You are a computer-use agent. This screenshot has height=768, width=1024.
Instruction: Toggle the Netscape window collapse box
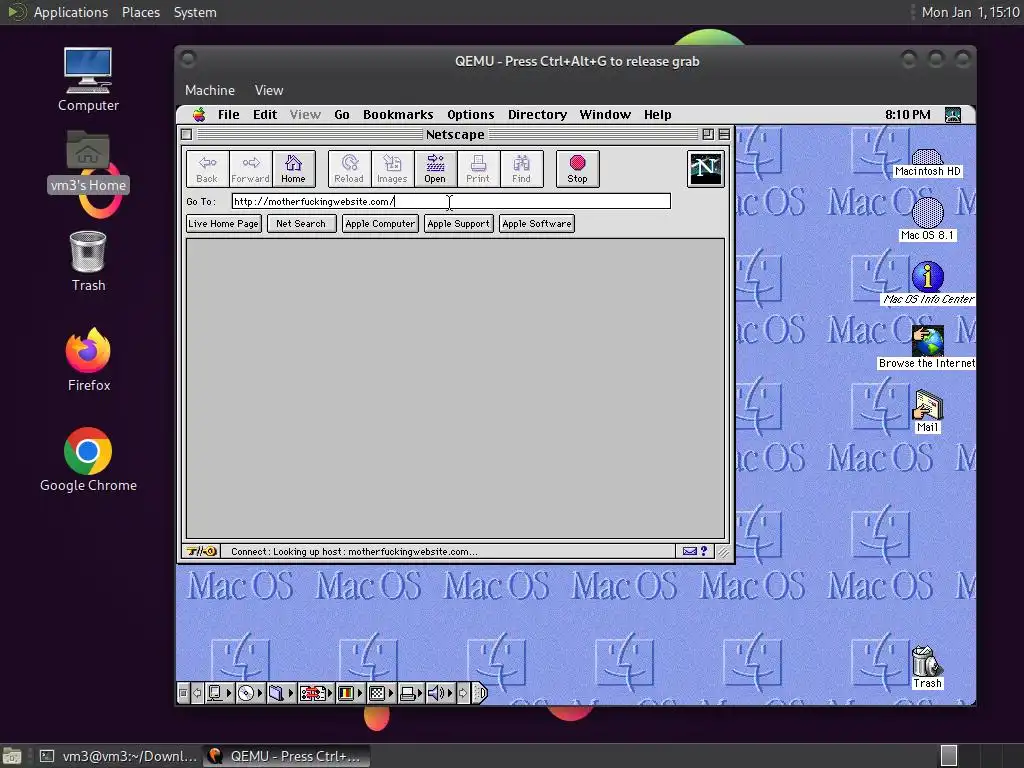[724, 135]
